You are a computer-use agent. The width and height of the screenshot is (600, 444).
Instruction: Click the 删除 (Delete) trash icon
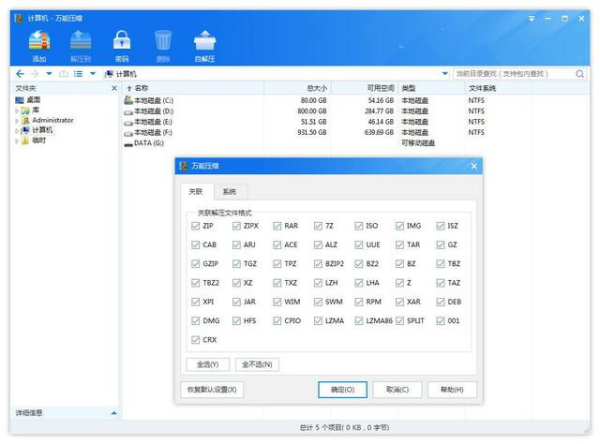[163, 40]
